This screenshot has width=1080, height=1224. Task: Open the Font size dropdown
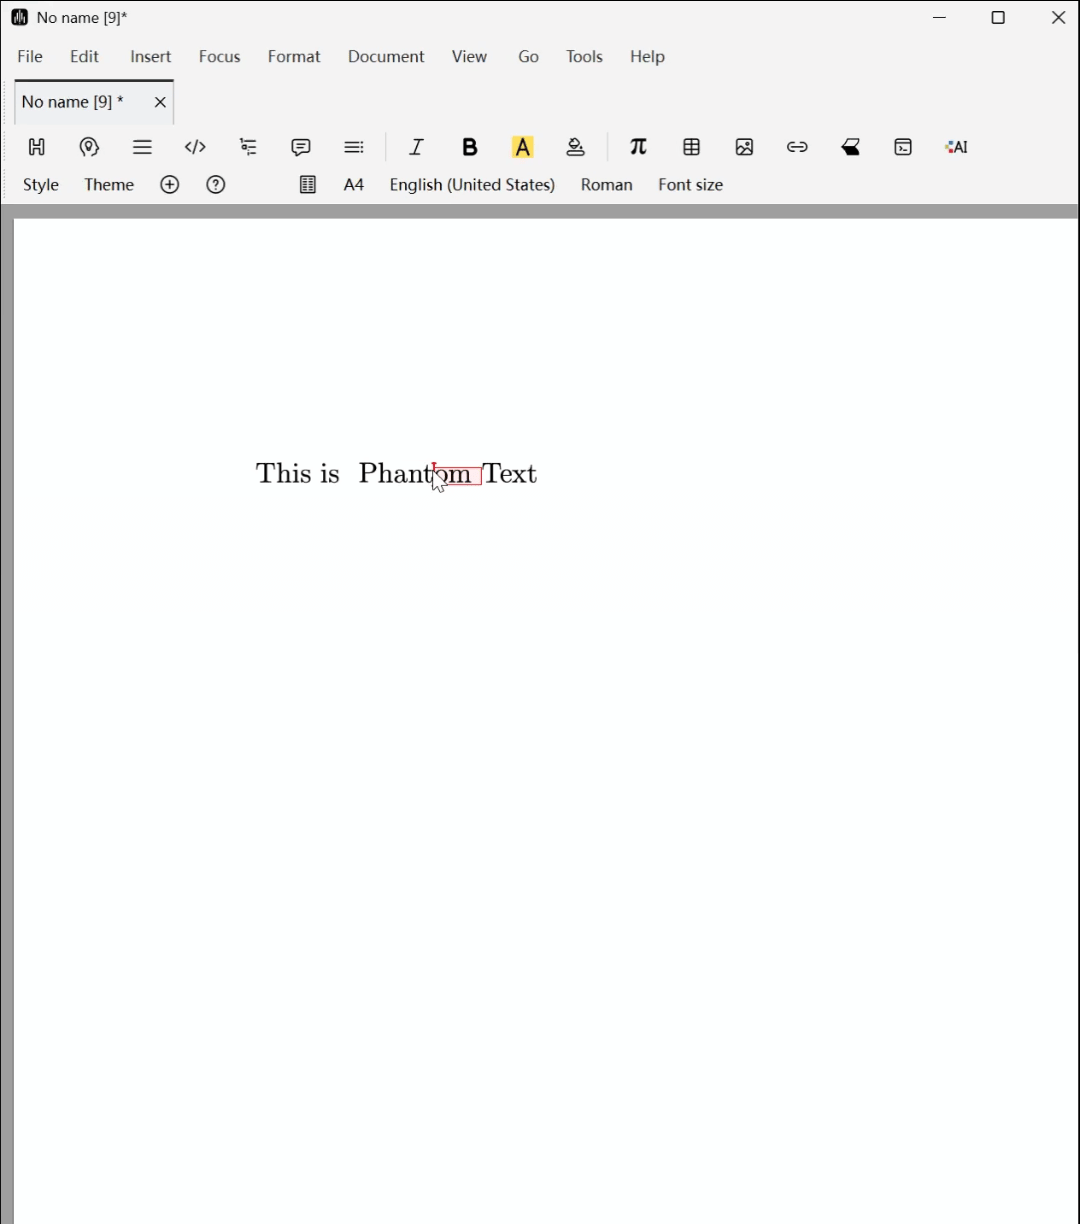tap(690, 185)
